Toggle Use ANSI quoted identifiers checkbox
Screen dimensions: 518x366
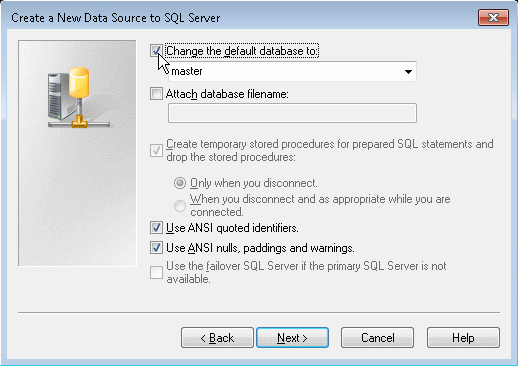pos(156,228)
